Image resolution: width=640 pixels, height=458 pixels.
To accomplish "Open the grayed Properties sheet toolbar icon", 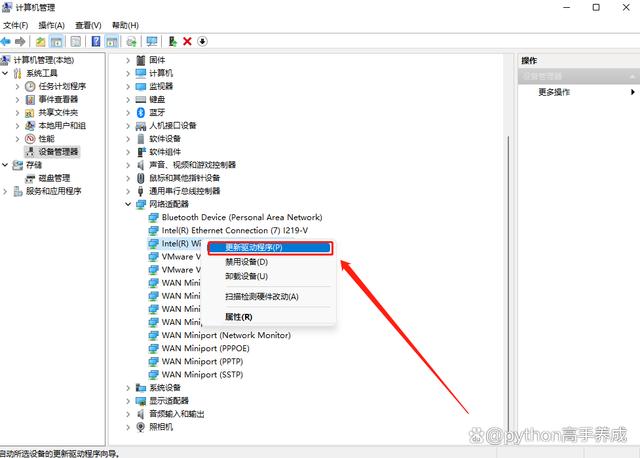I will (x=76, y=41).
